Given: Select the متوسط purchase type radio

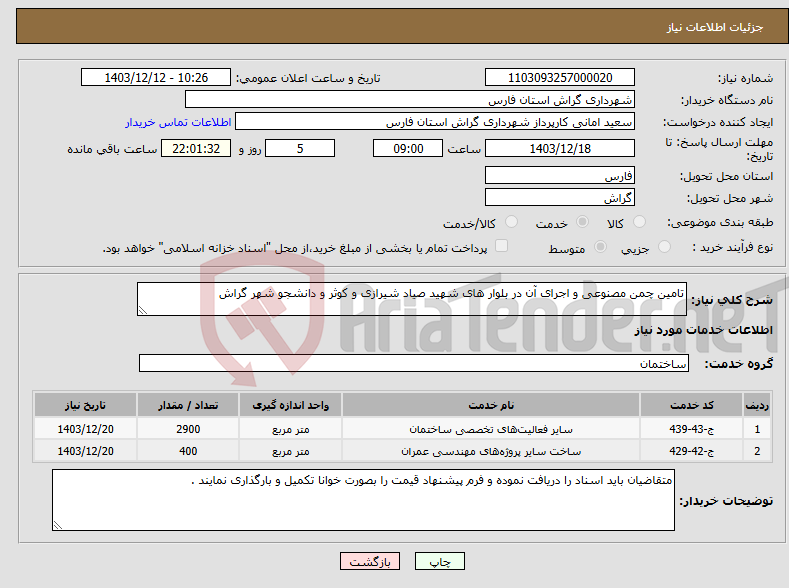Looking at the screenshot, I should point(600,246).
